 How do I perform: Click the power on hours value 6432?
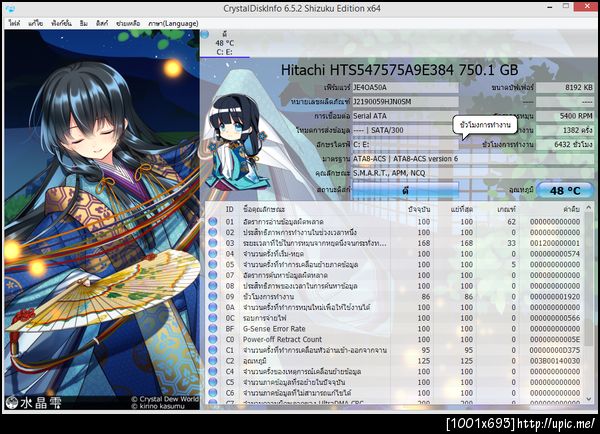click(565, 144)
